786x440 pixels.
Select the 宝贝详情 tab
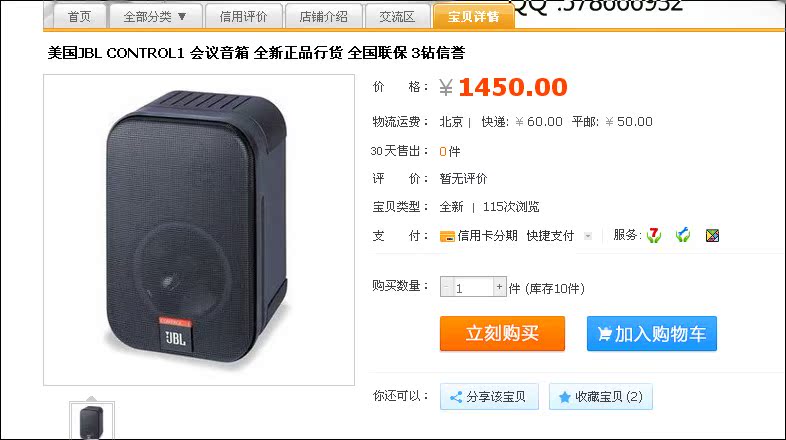click(474, 17)
